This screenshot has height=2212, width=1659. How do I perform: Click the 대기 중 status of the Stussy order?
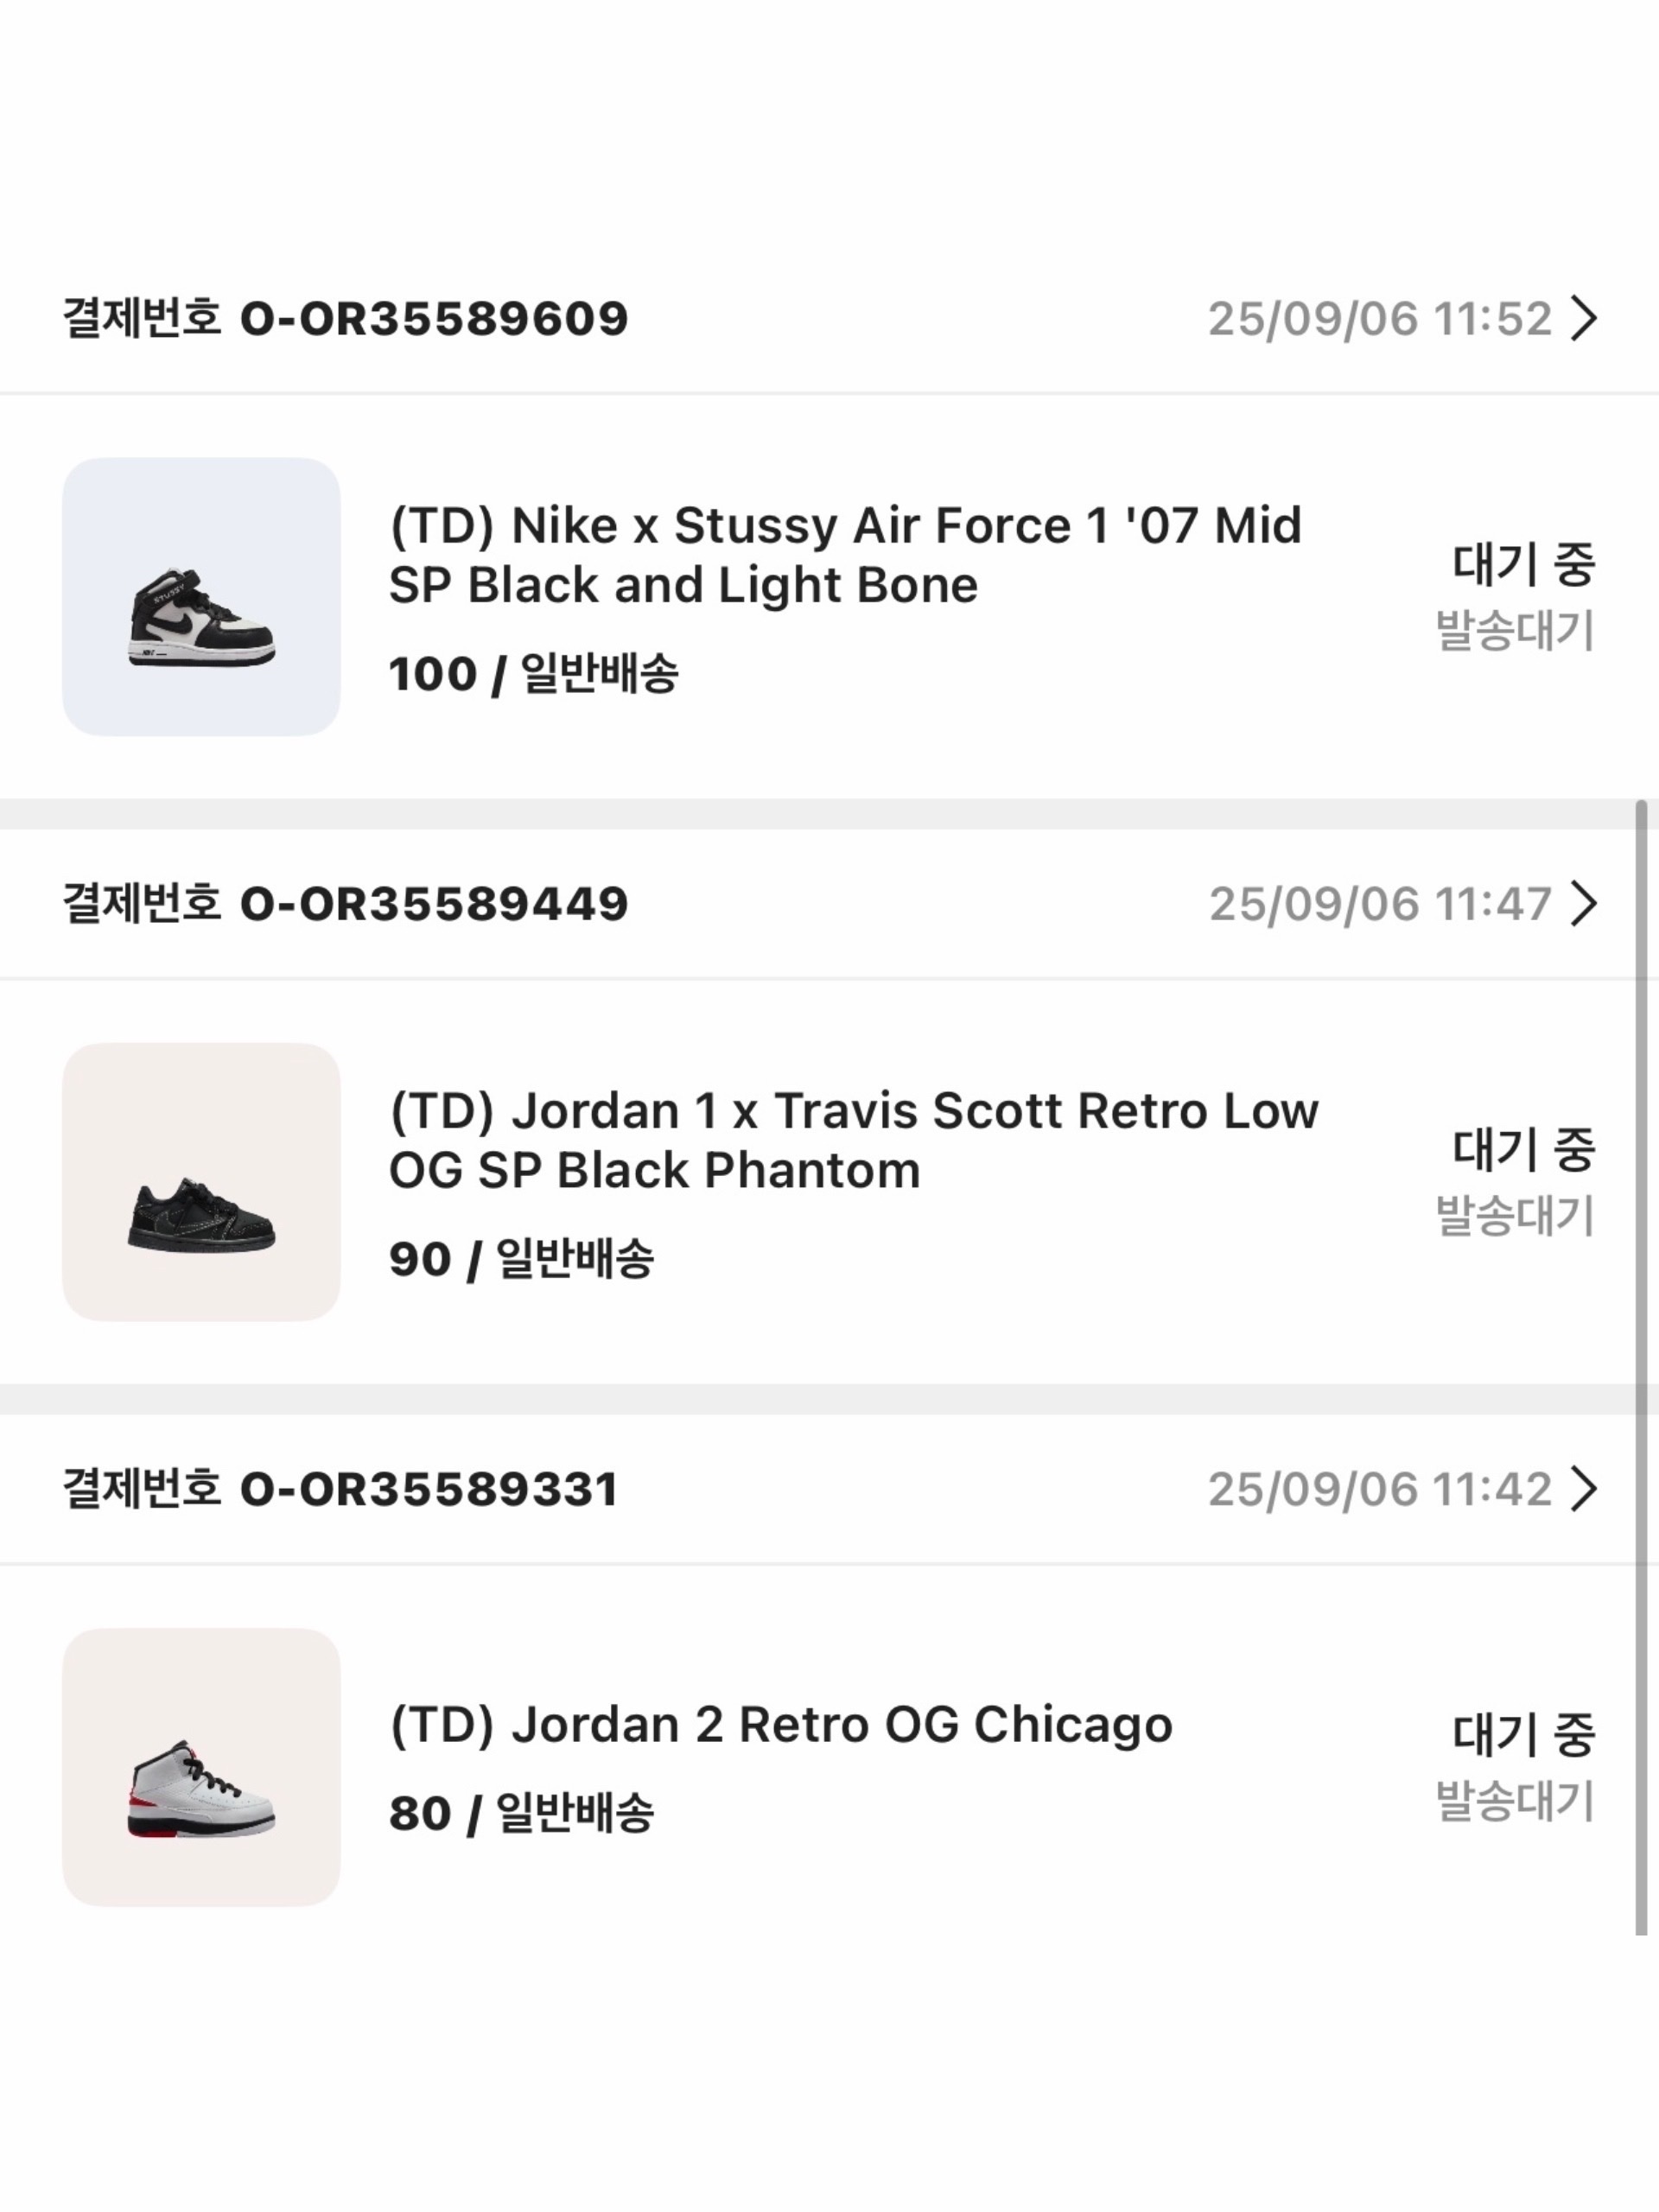tap(1522, 564)
